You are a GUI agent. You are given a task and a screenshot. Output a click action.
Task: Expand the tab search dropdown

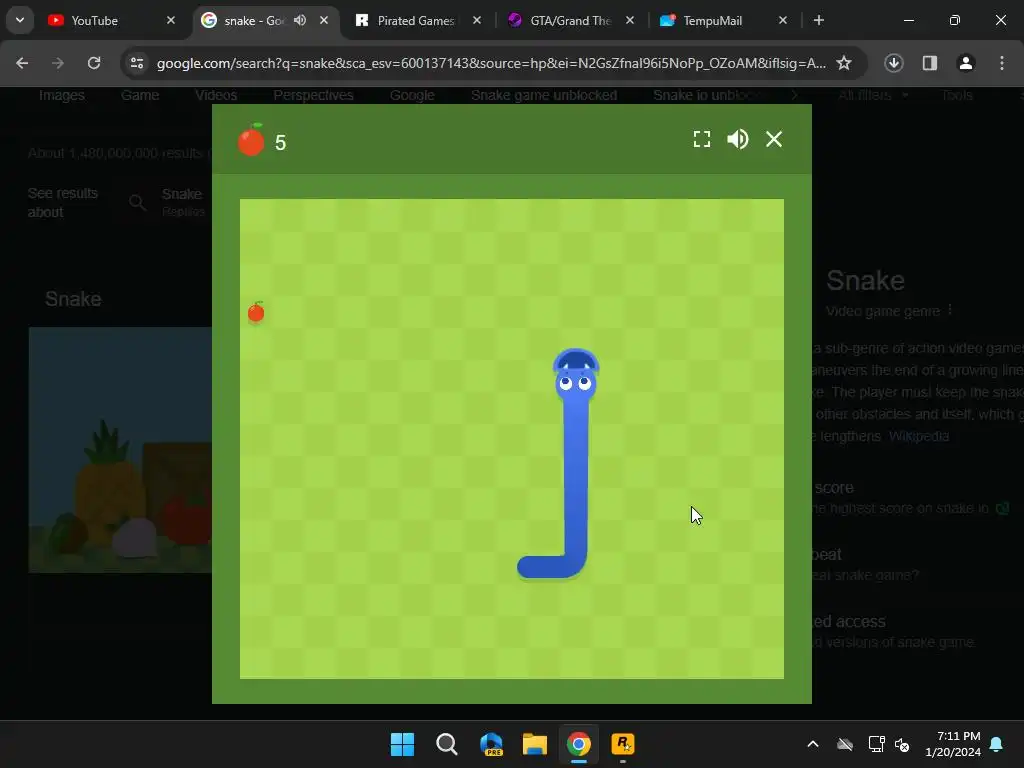click(x=20, y=20)
